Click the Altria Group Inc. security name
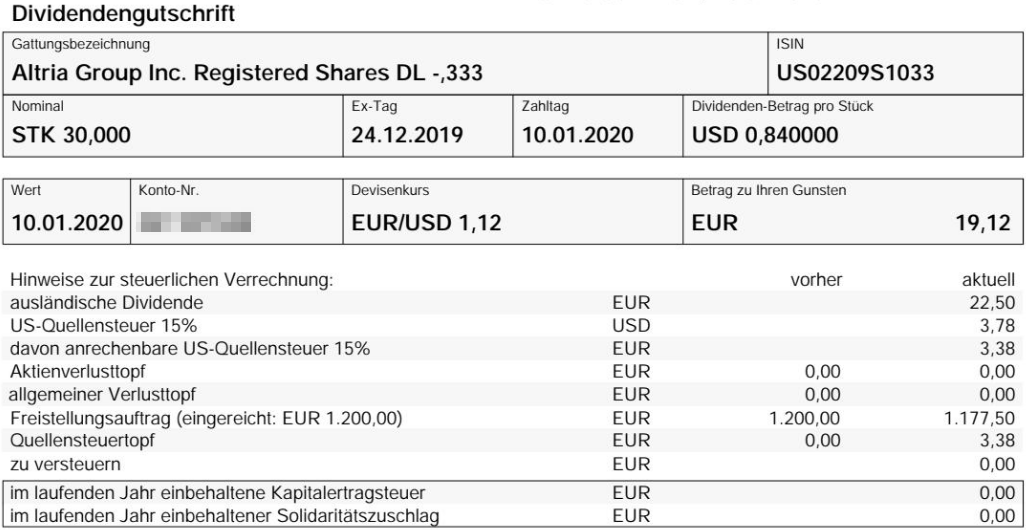 (247, 72)
